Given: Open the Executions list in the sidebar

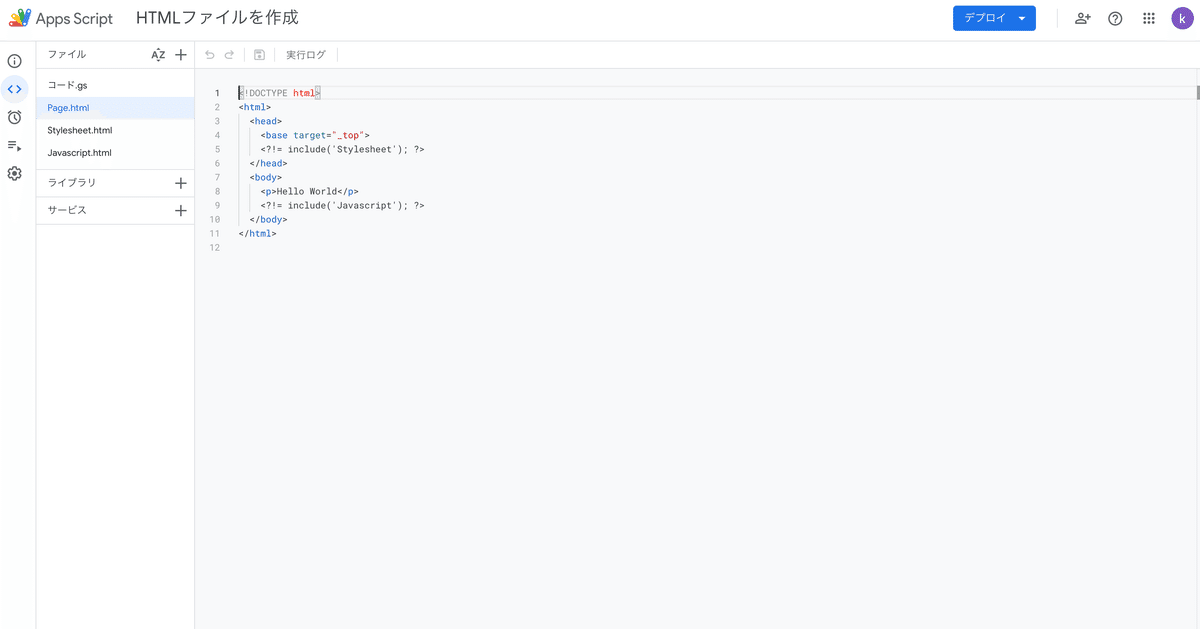Looking at the screenshot, I should (x=14, y=145).
